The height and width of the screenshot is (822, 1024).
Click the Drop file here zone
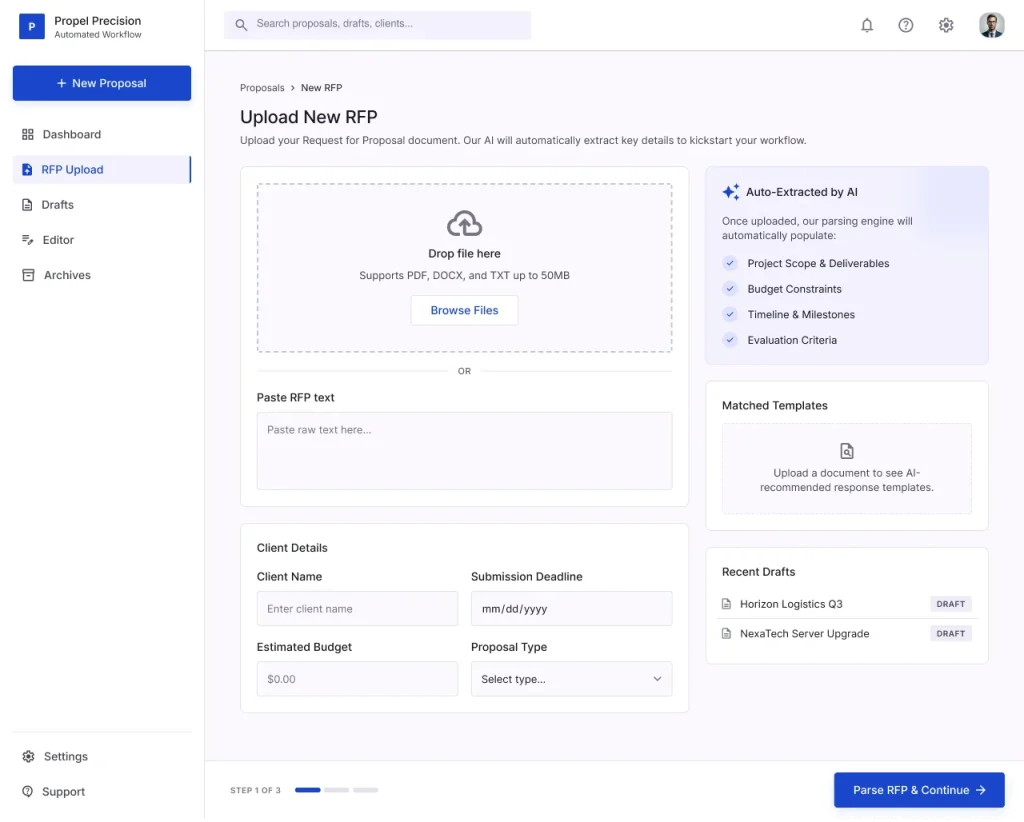[x=464, y=268]
